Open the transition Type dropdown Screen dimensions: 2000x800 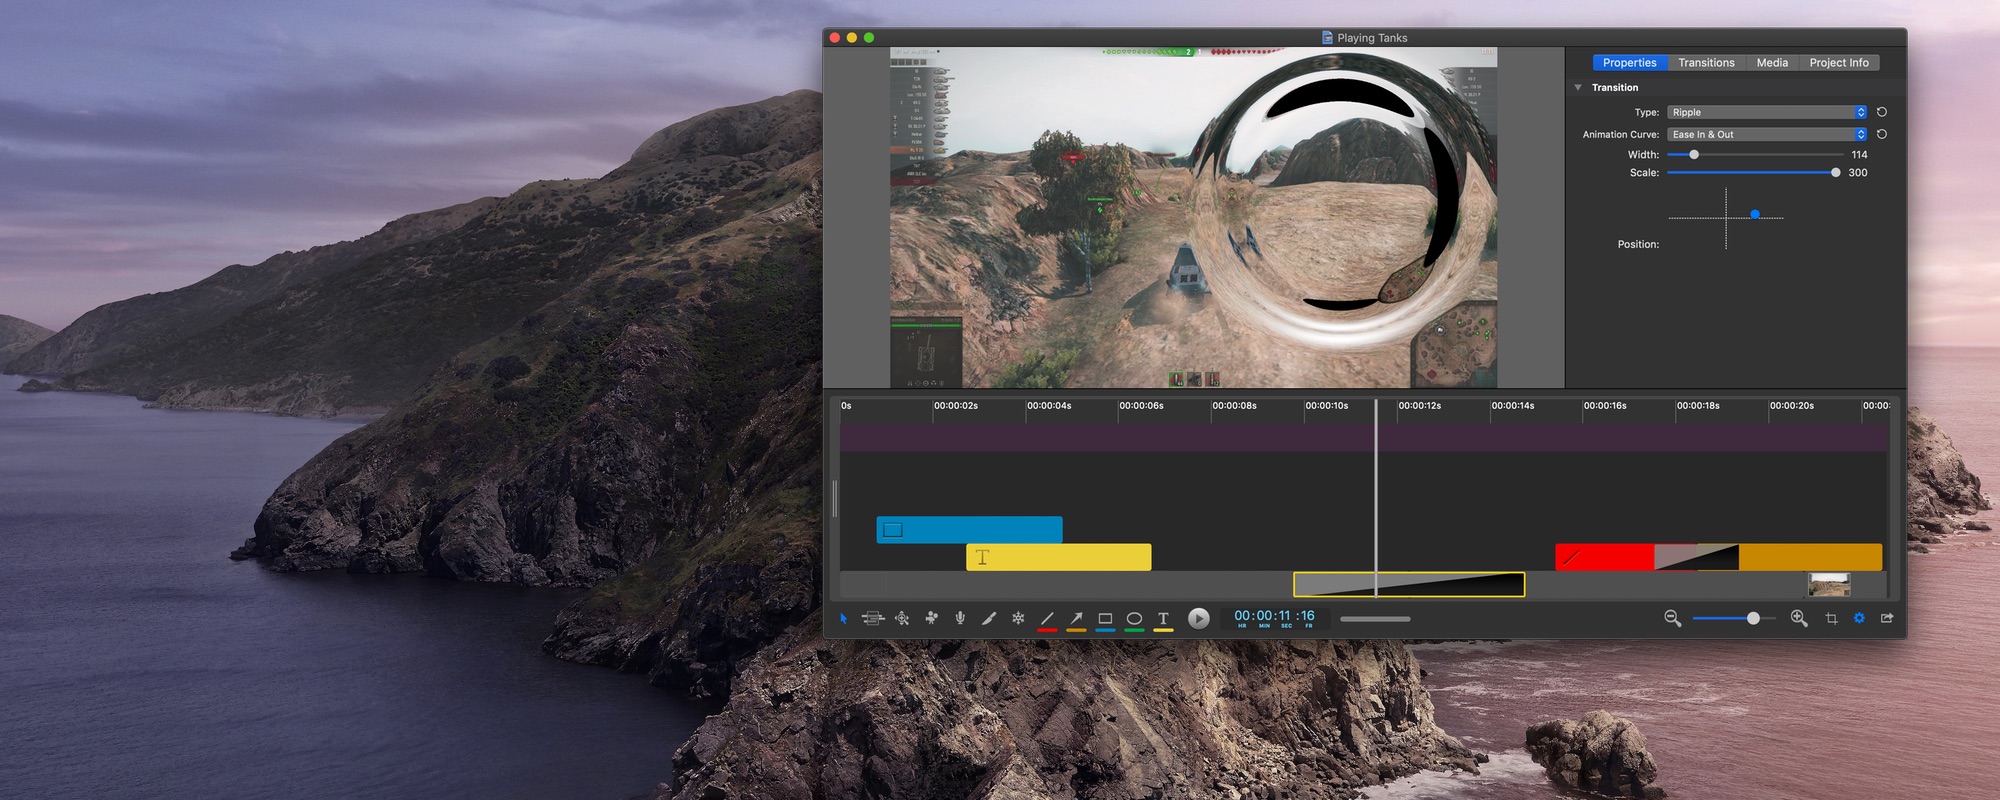click(1767, 112)
